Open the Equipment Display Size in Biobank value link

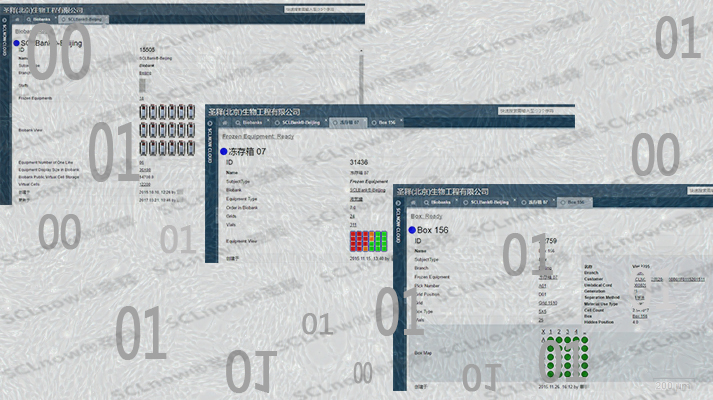[x=145, y=170]
